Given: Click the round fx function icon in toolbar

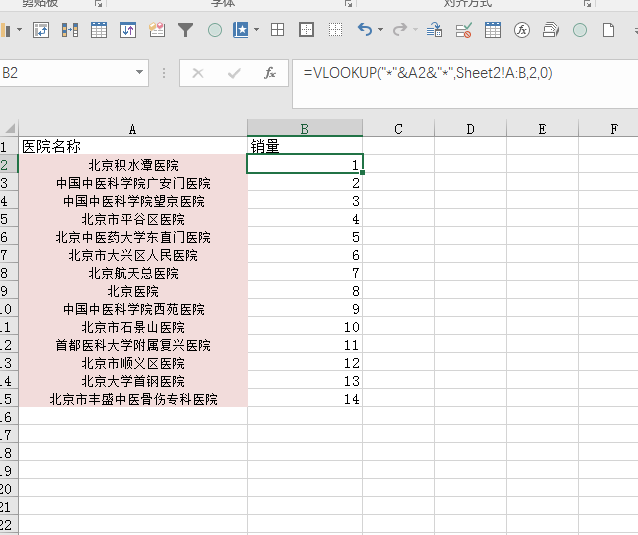Looking at the screenshot, I should click(x=521, y=30).
